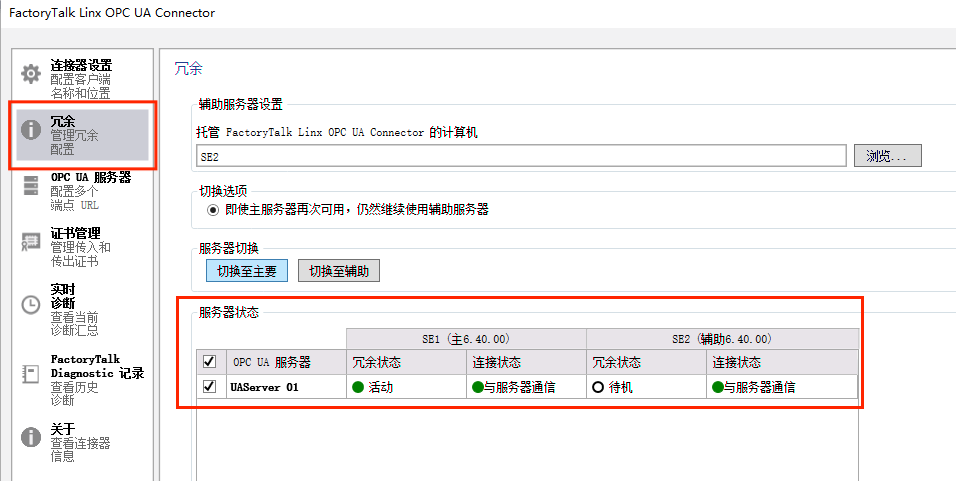This screenshot has height=482, width=956.
Task: Click green dot in SE2 与服务器通信 cell
Action: coord(718,387)
